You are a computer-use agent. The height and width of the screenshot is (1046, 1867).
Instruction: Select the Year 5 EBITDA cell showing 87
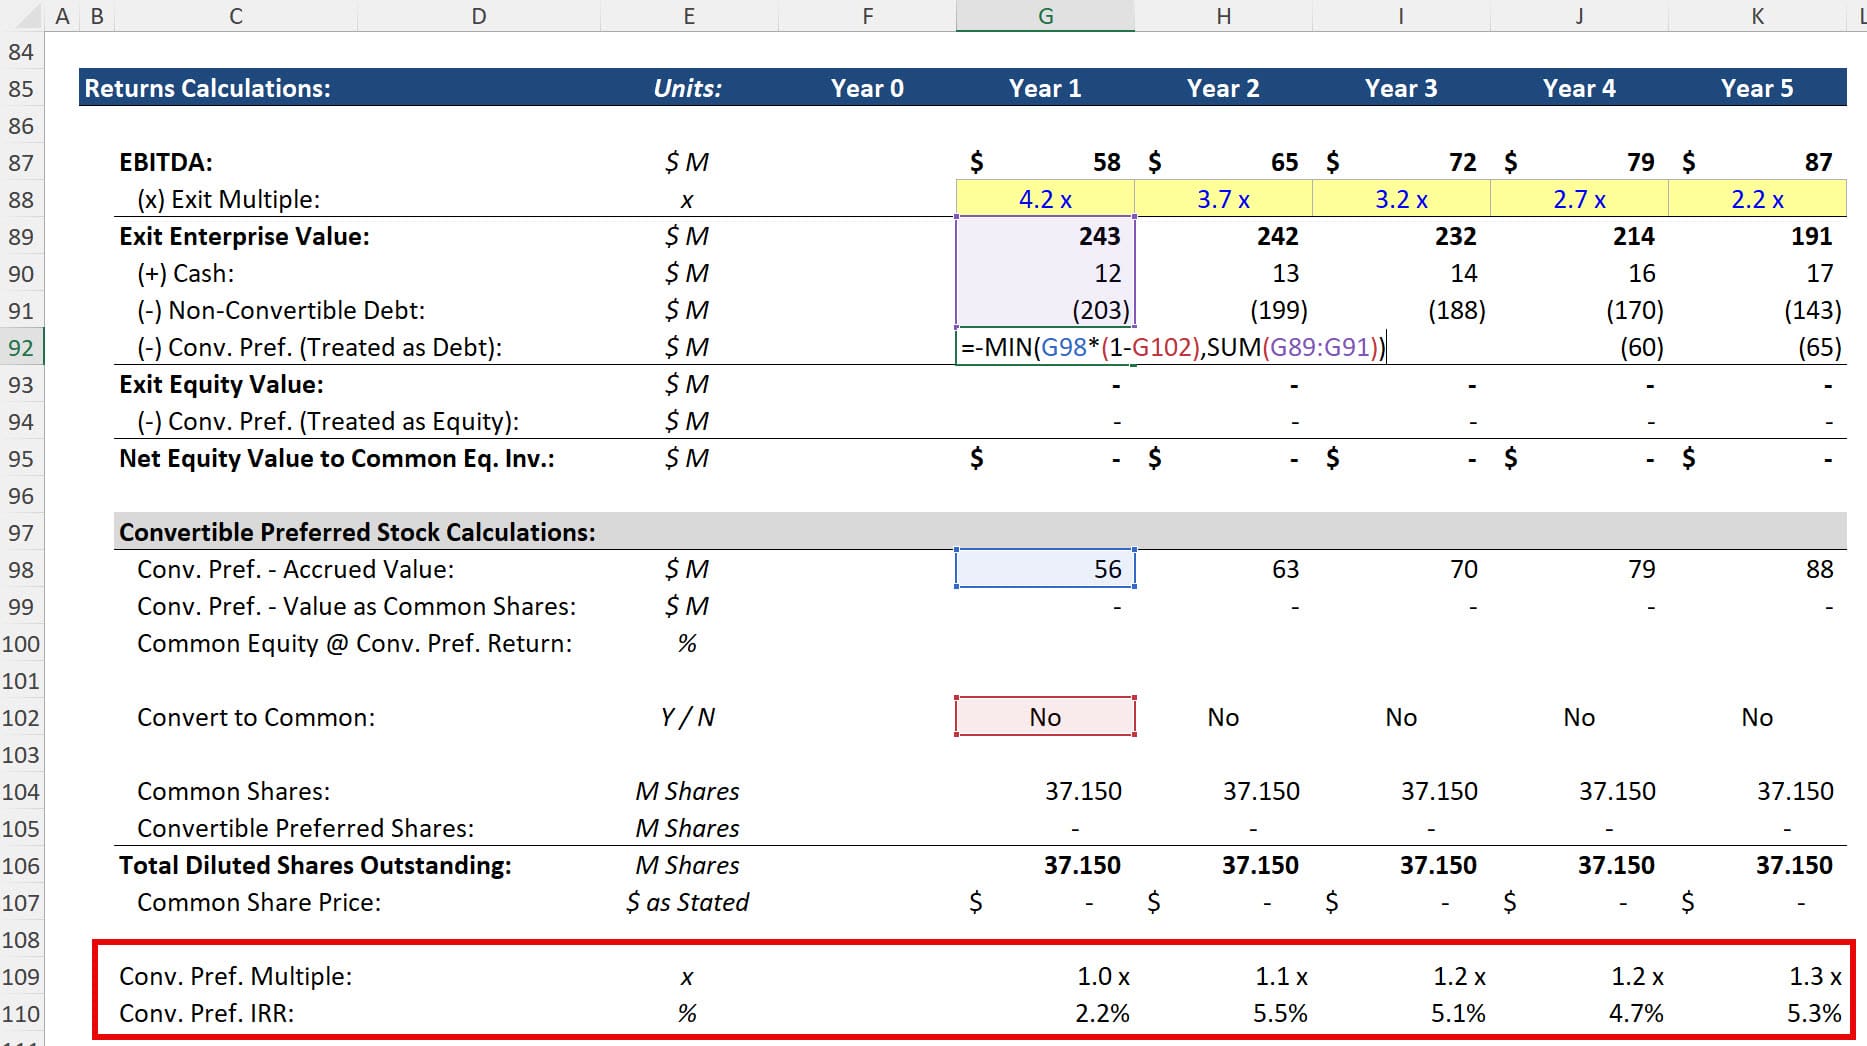point(1757,161)
